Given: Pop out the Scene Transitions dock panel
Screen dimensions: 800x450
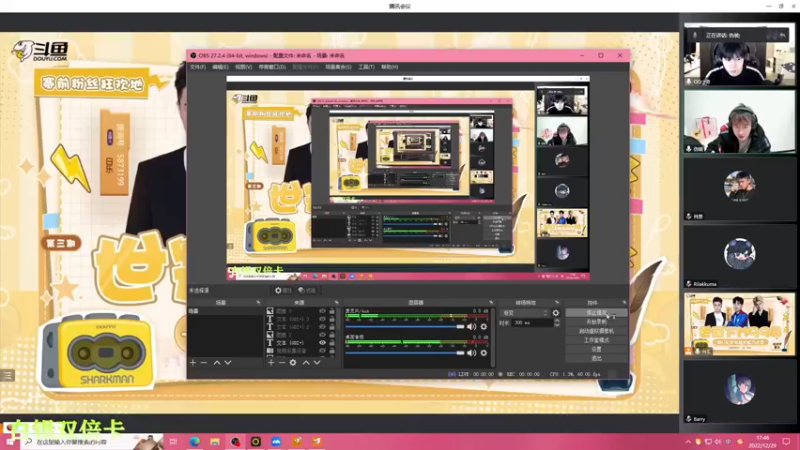Looking at the screenshot, I should click(x=557, y=303).
